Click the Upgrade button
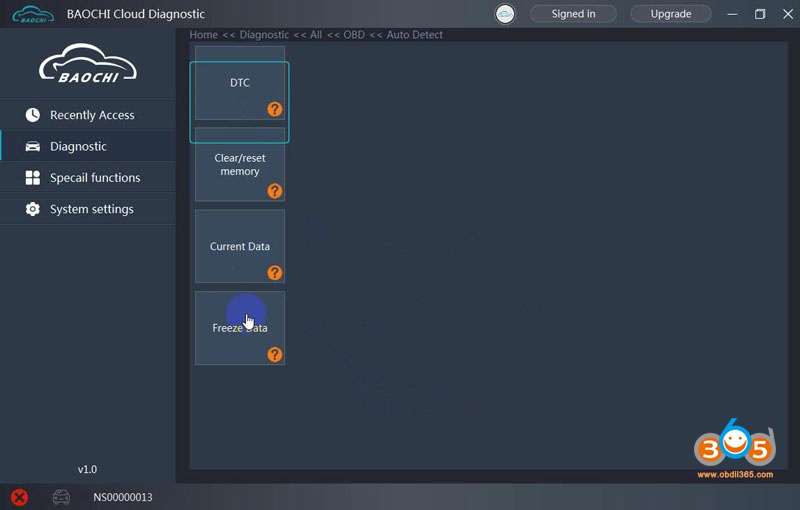 pyautogui.click(x=671, y=14)
